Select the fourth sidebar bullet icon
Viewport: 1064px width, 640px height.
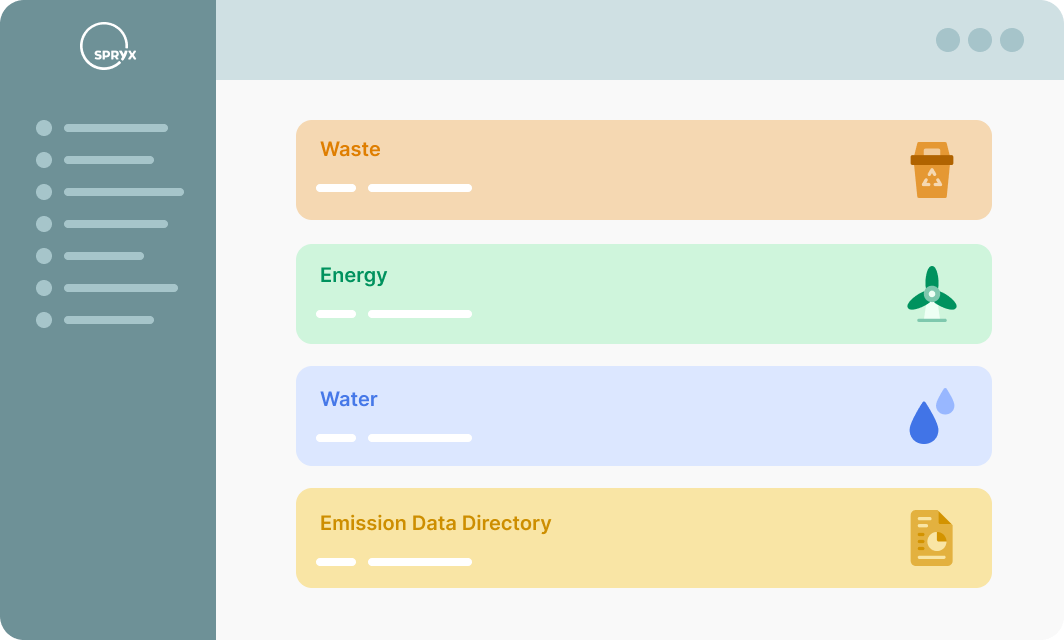44,224
